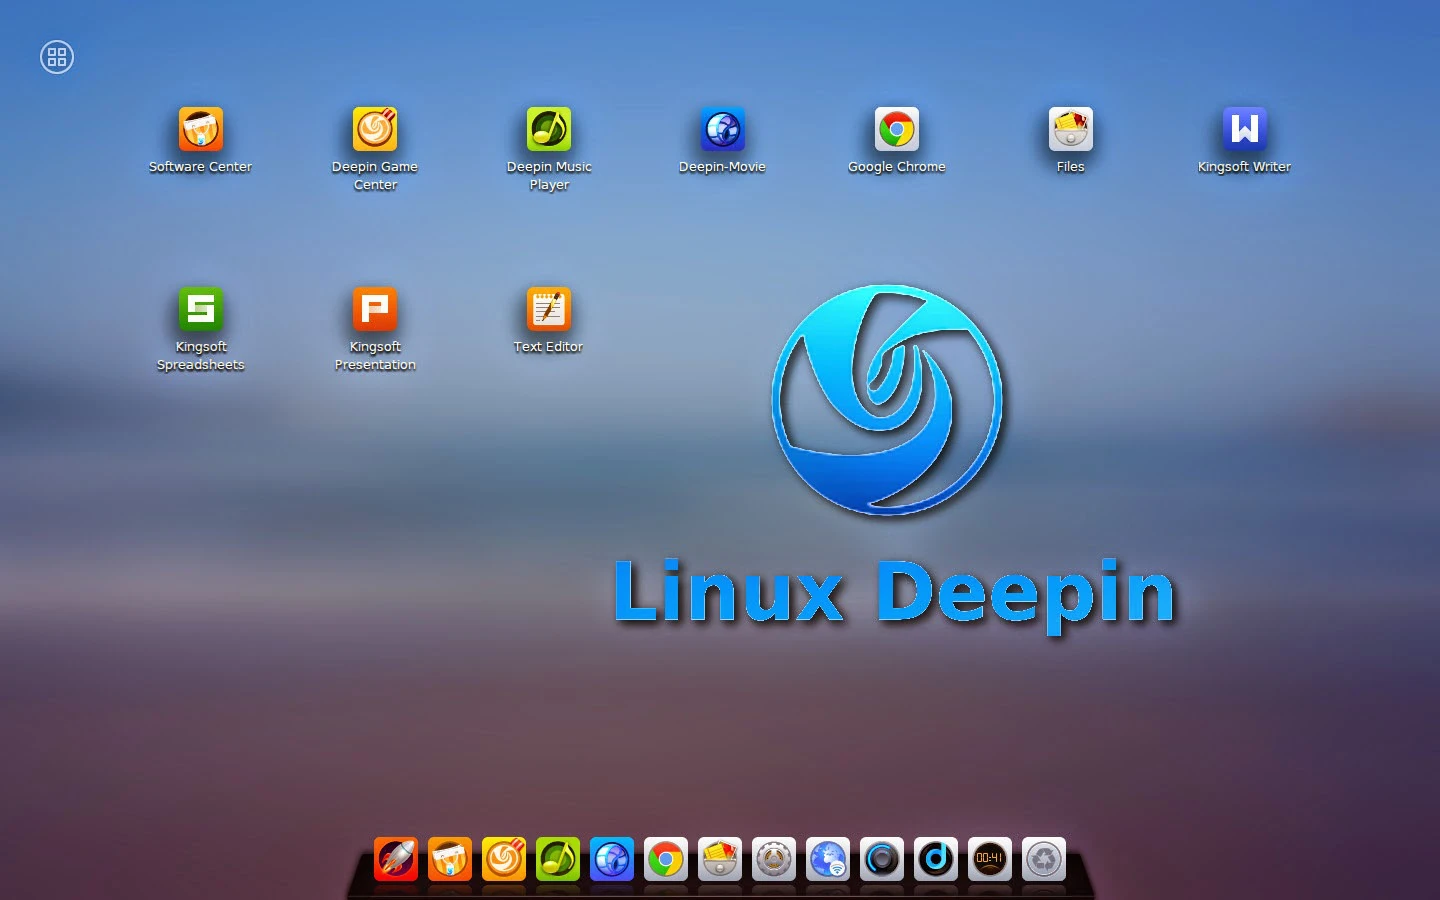
Task: Click the digital clock in the dock
Action: pyautogui.click(x=990, y=859)
